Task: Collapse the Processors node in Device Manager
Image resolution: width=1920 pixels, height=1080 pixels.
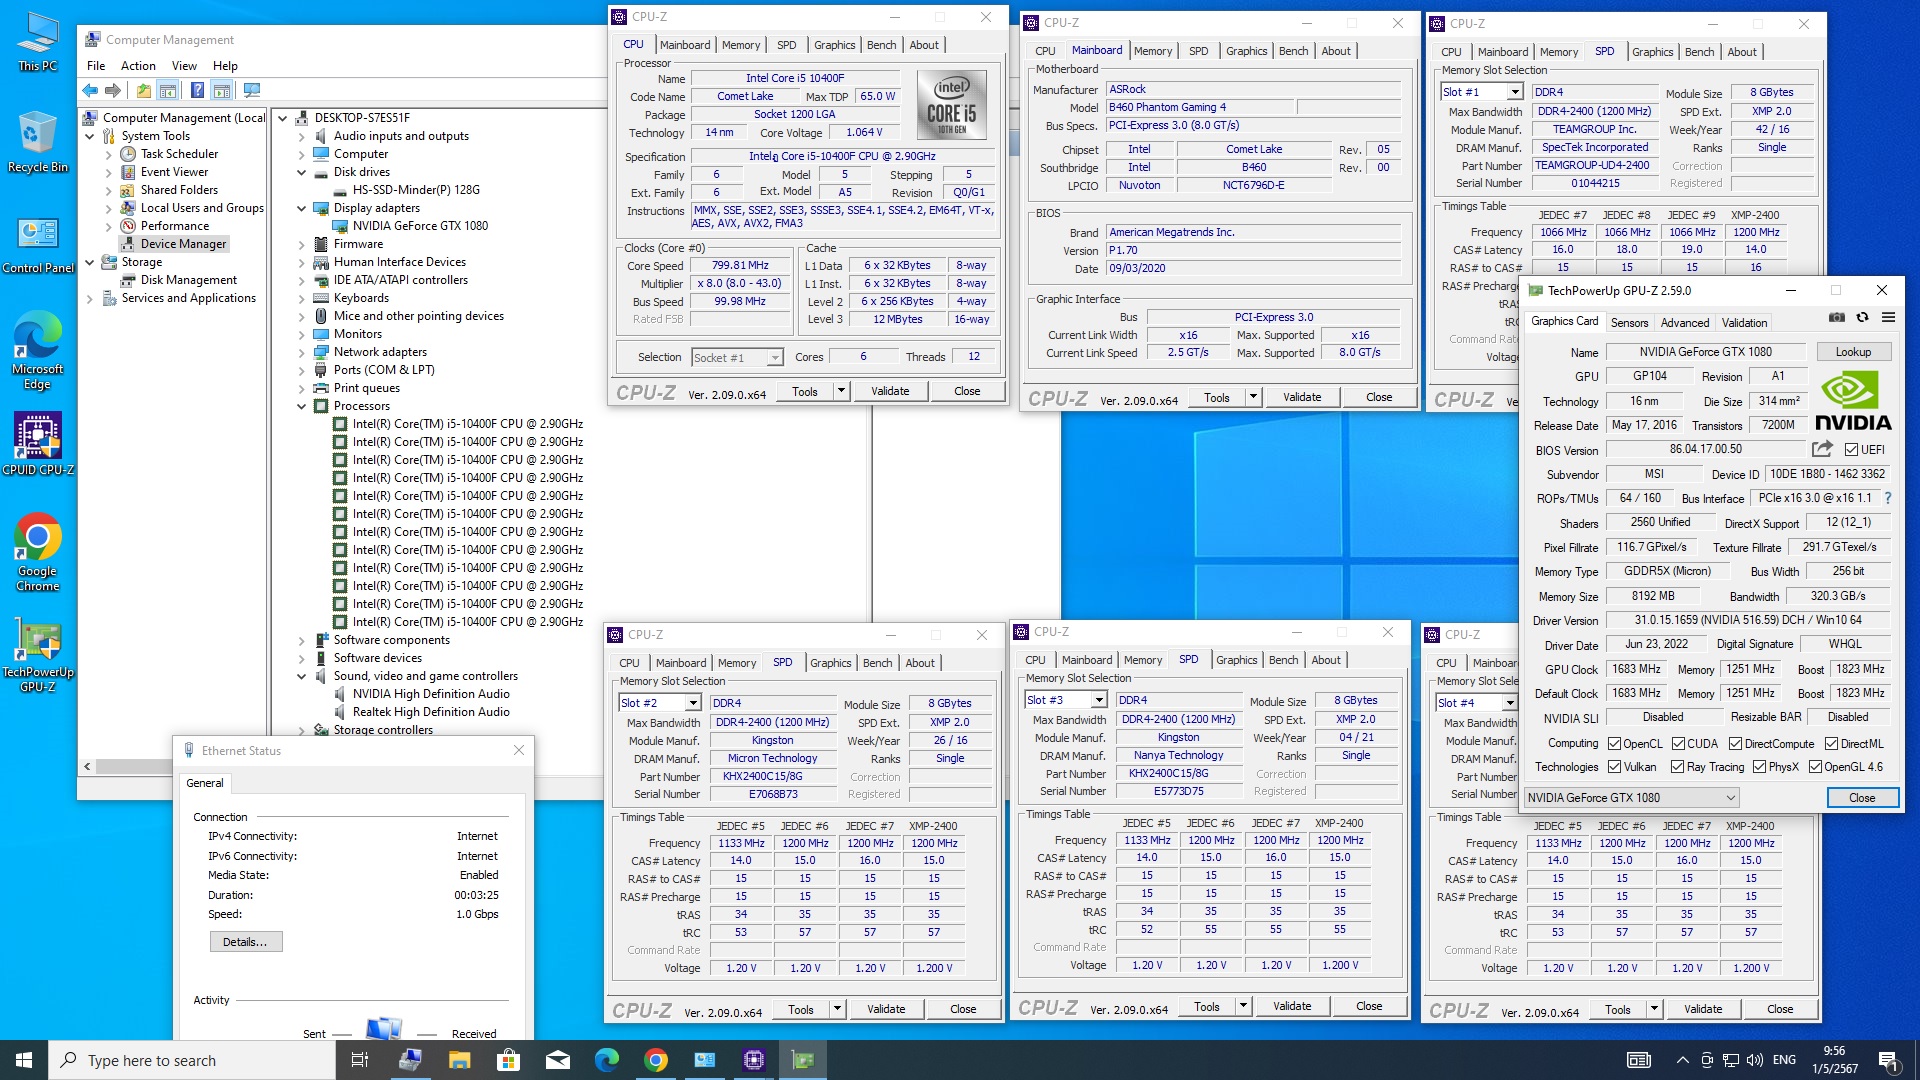Action: tap(301, 406)
